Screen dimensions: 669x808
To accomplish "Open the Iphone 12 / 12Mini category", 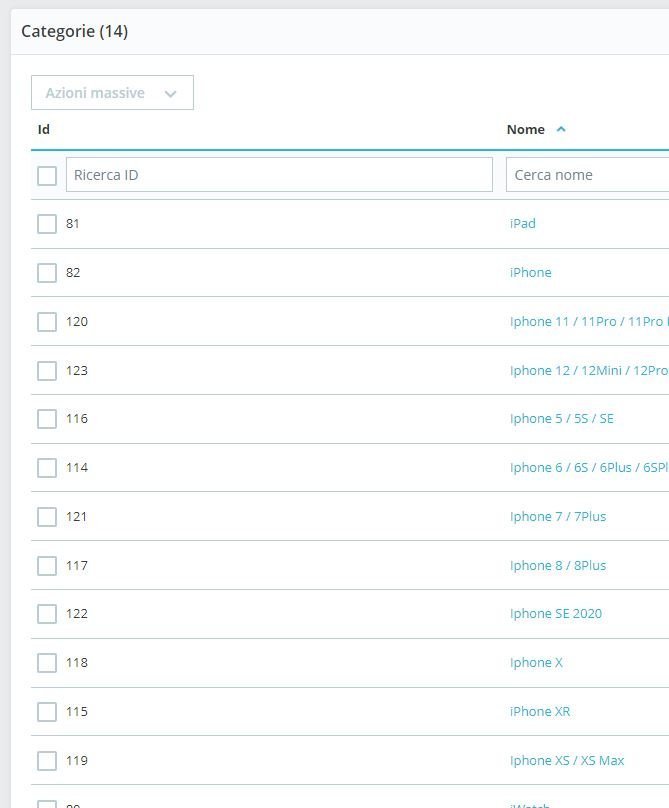I will tap(589, 371).
